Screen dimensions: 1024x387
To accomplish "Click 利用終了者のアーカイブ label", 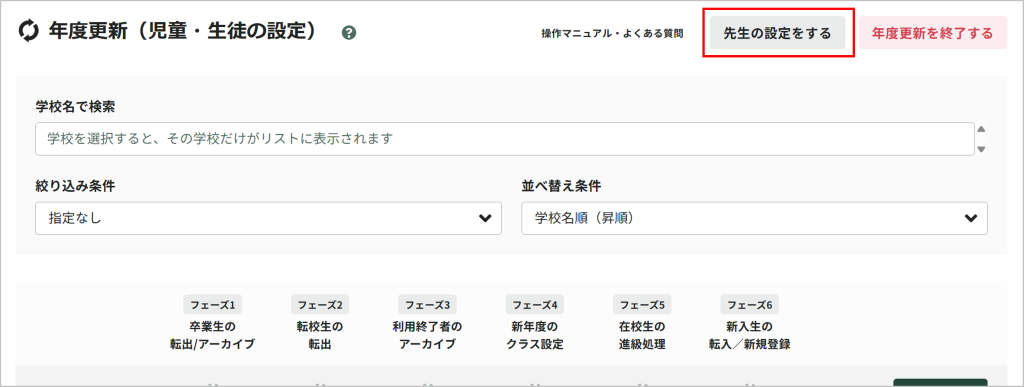I will (x=427, y=335).
